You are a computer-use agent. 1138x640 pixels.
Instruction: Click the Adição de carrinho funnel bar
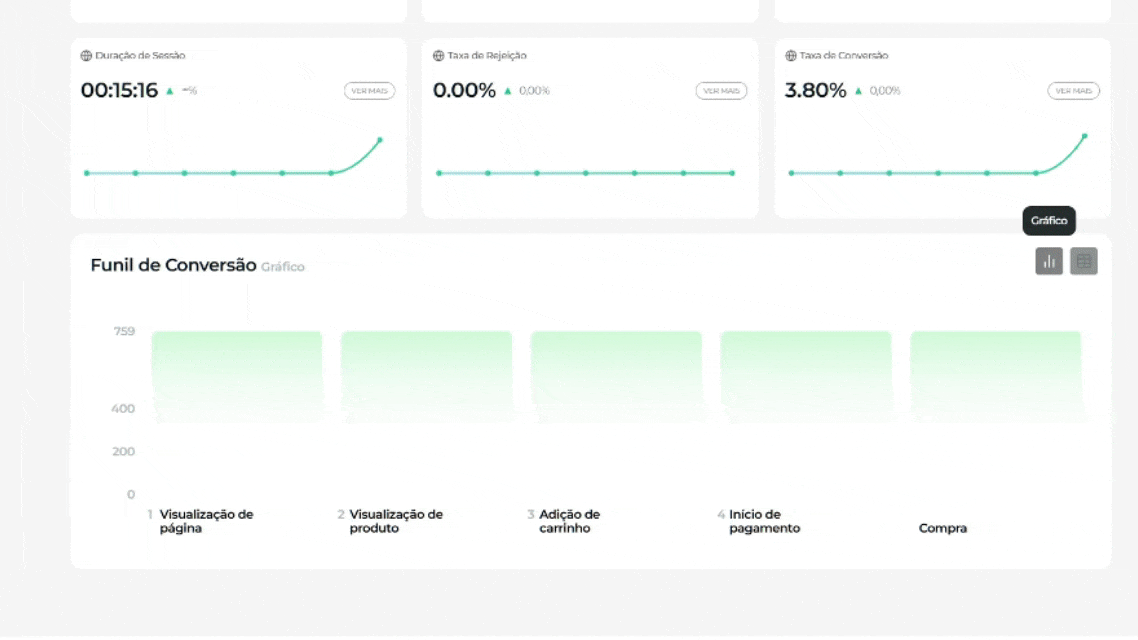click(x=616, y=377)
